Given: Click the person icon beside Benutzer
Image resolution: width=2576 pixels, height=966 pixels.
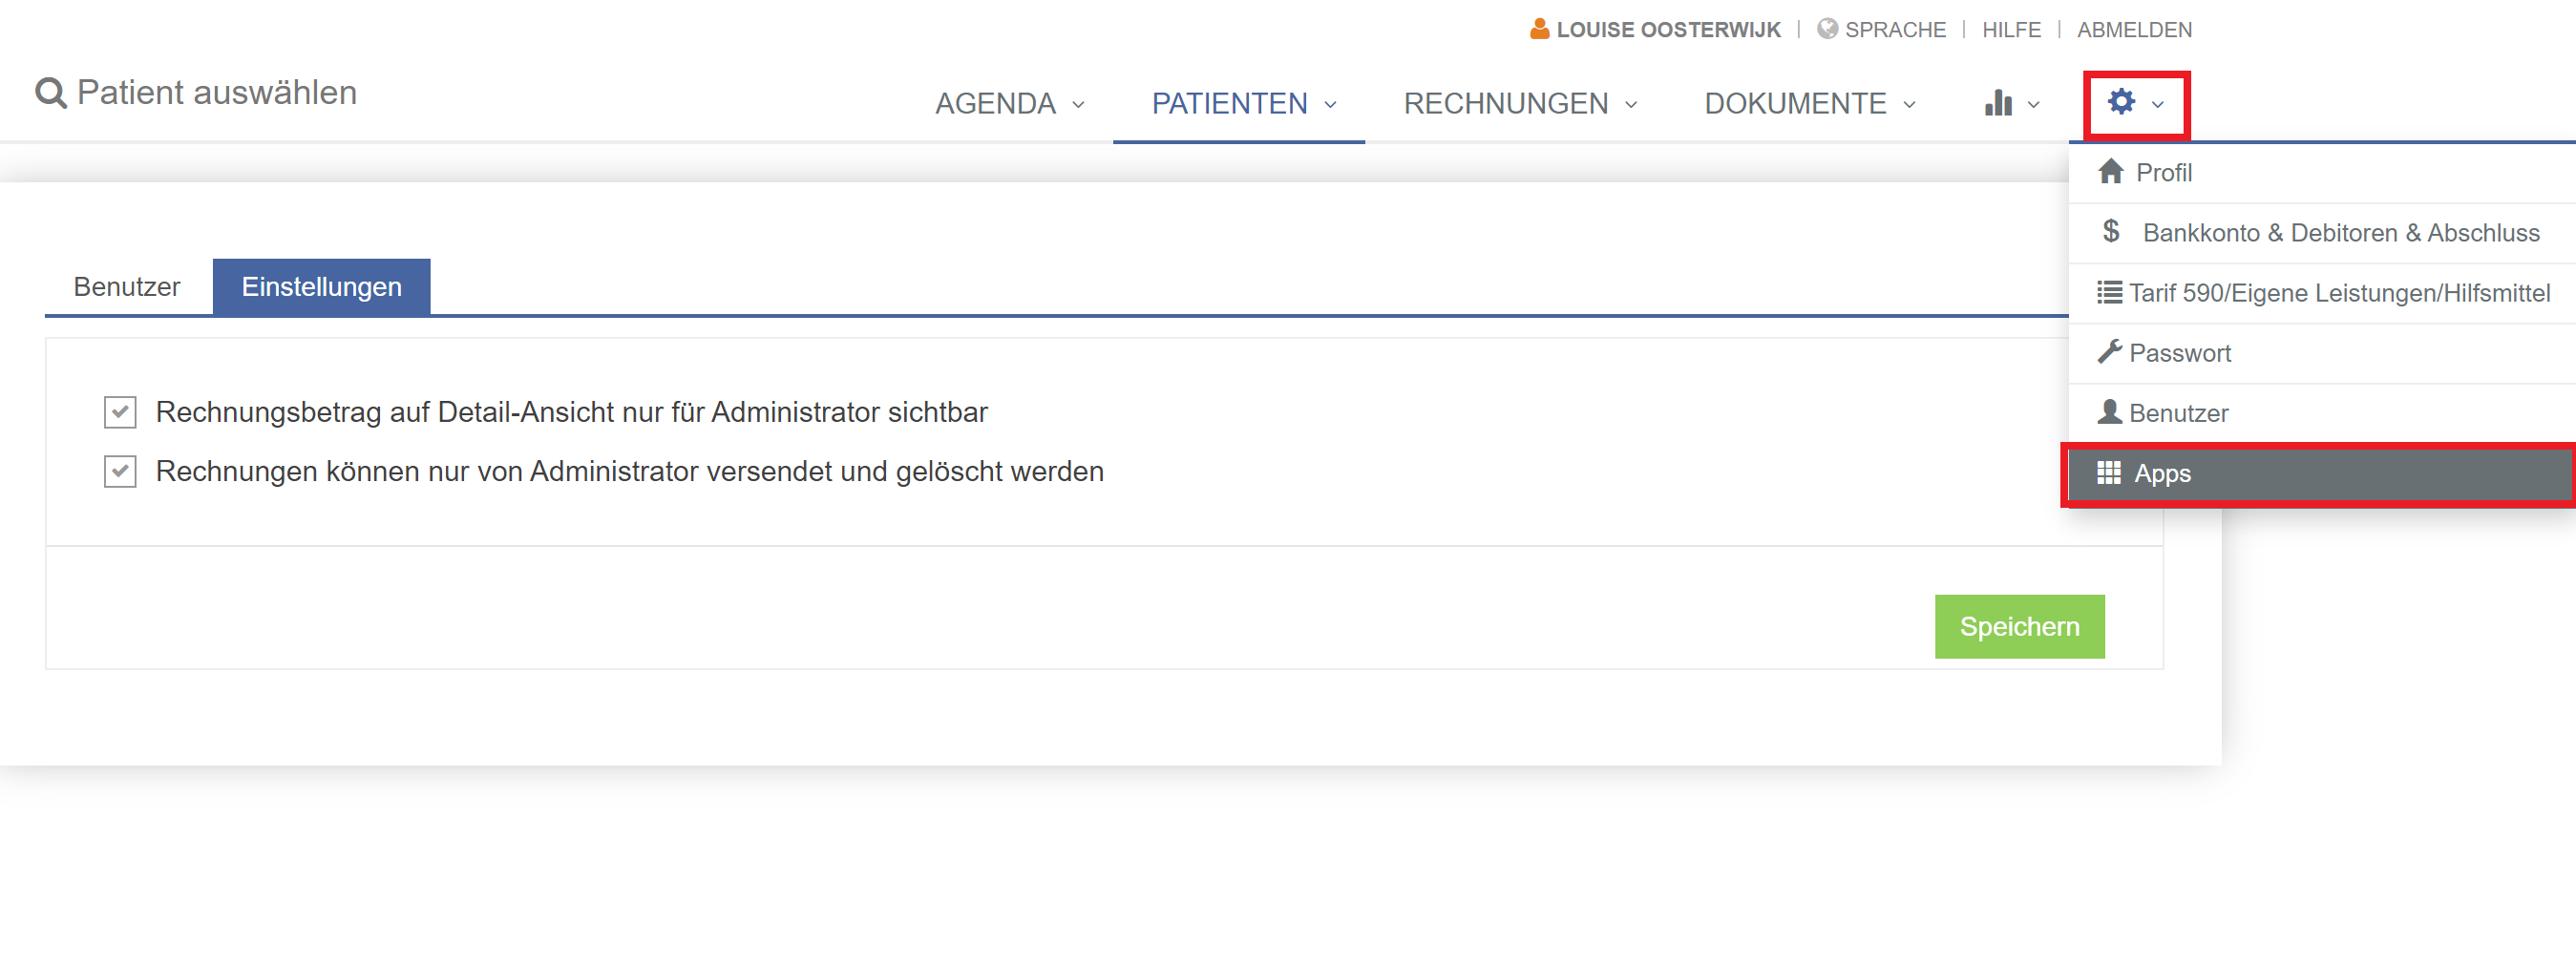Looking at the screenshot, I should [x=2109, y=412].
